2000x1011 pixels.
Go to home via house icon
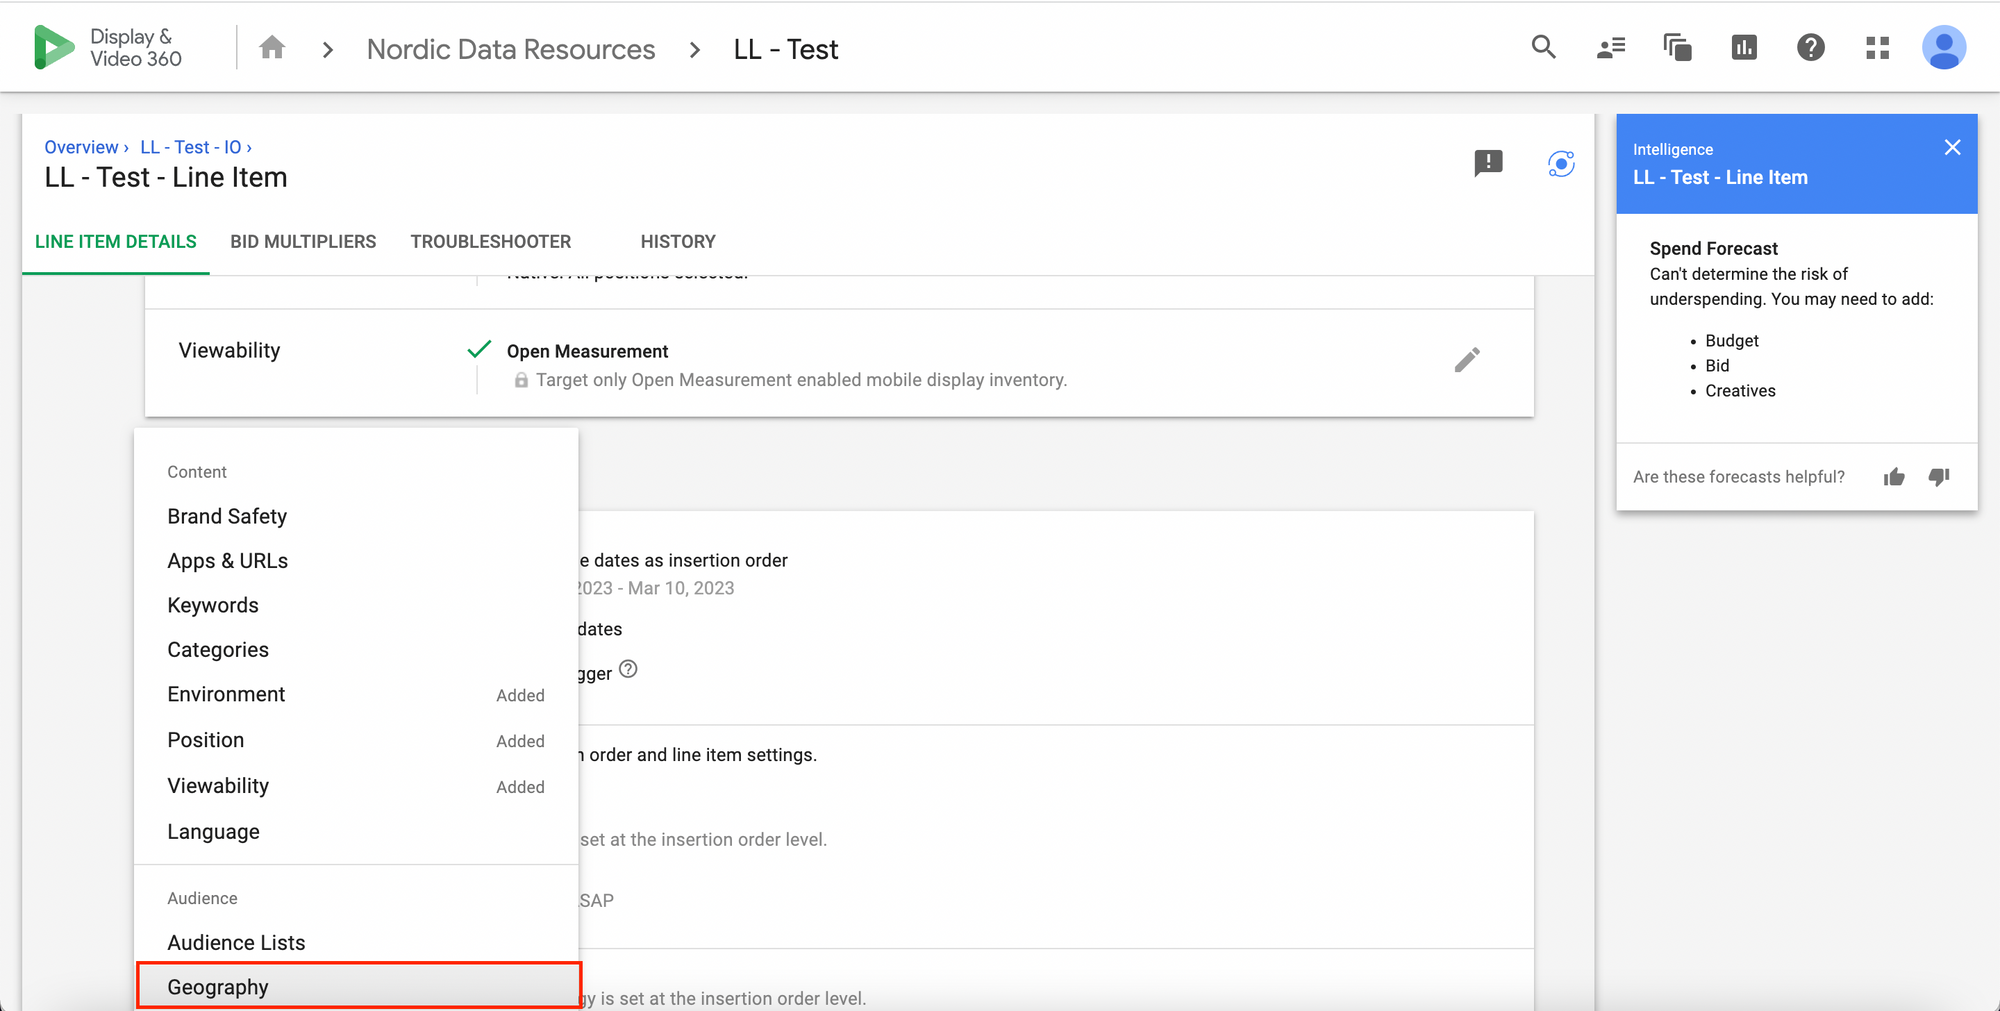coord(272,48)
